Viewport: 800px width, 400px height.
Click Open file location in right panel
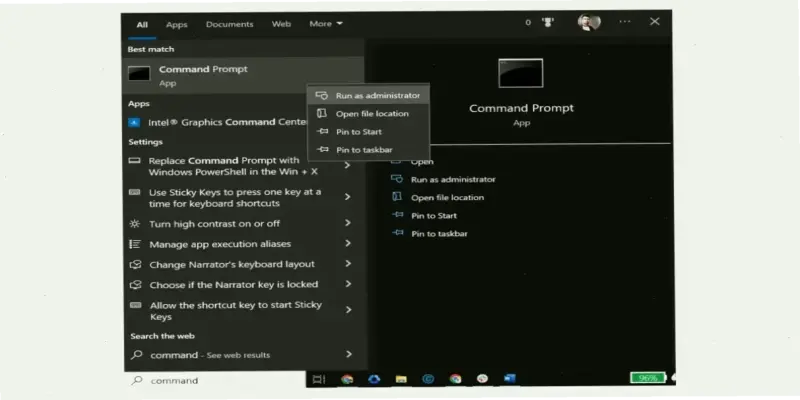(x=447, y=197)
